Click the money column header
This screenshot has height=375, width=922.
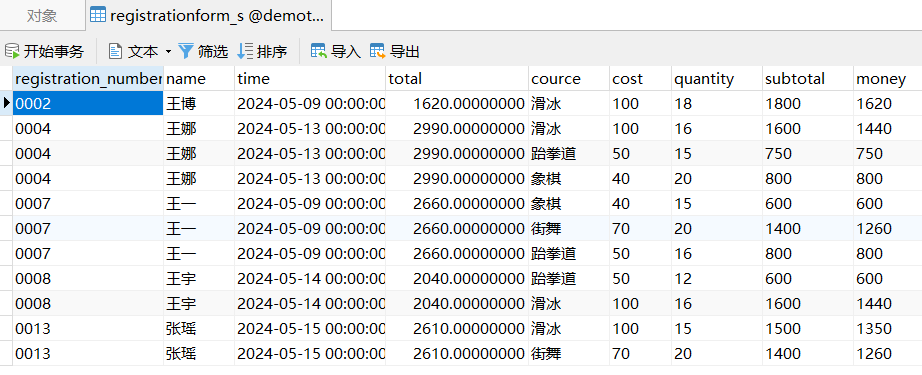[887, 79]
